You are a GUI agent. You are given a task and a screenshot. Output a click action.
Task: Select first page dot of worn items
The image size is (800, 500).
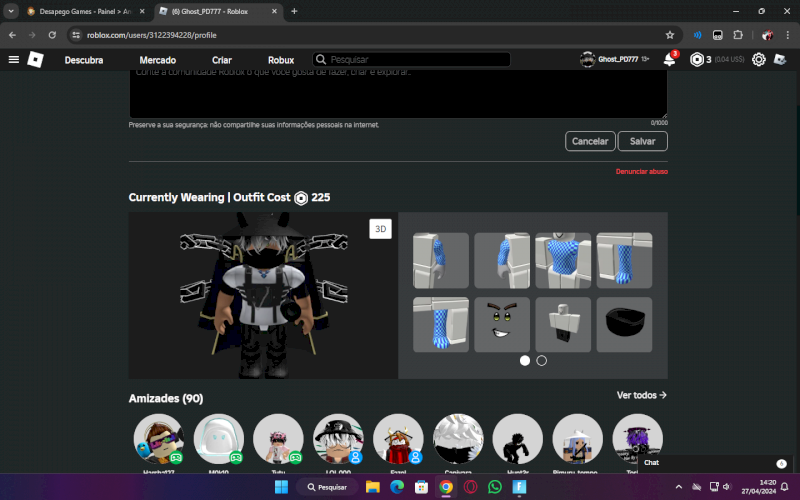(x=524, y=361)
